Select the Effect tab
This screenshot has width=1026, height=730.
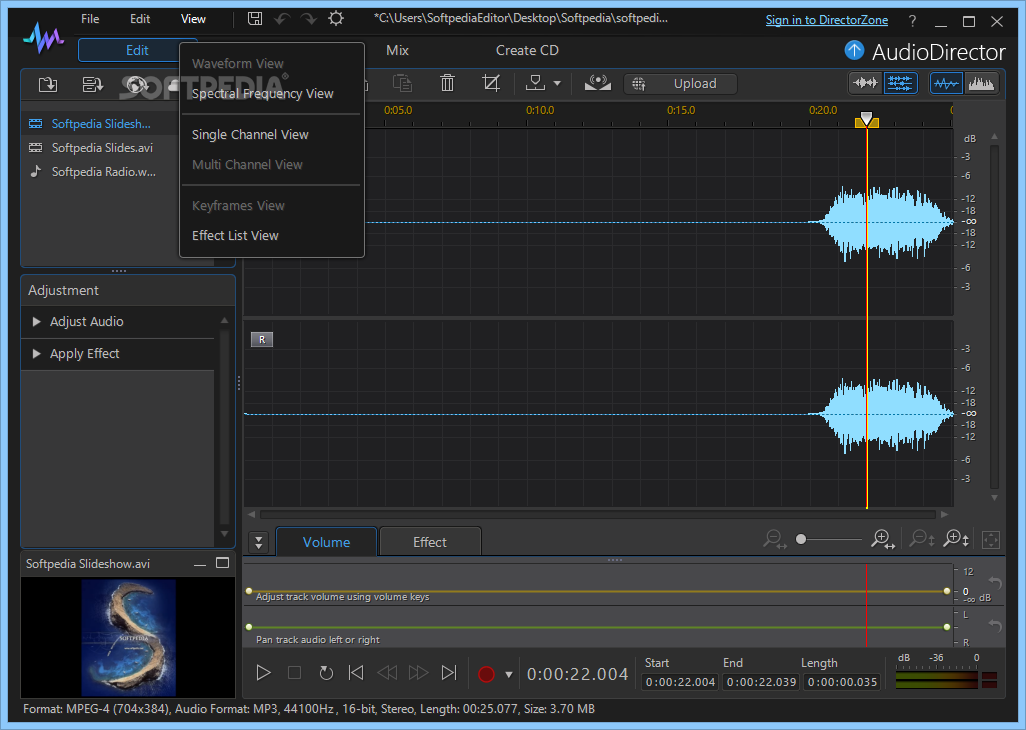[x=430, y=542]
